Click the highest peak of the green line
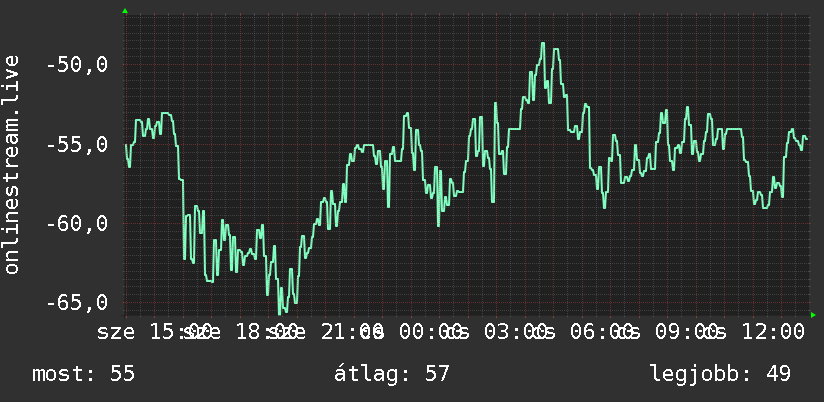Screen dimensions: 824x402 543,44
